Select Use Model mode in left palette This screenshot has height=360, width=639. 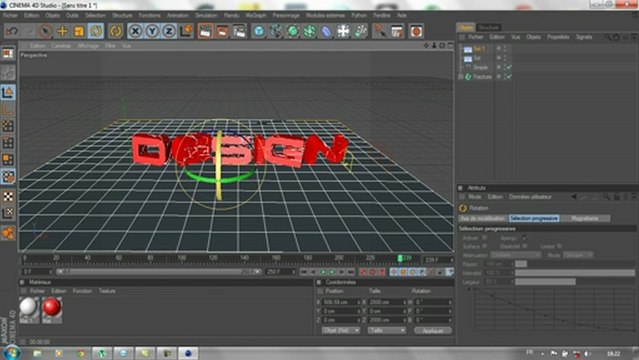coord(8,93)
